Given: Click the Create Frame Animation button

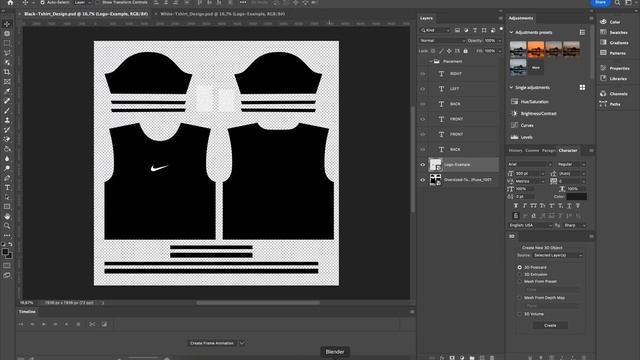Looking at the screenshot, I should (212, 343).
